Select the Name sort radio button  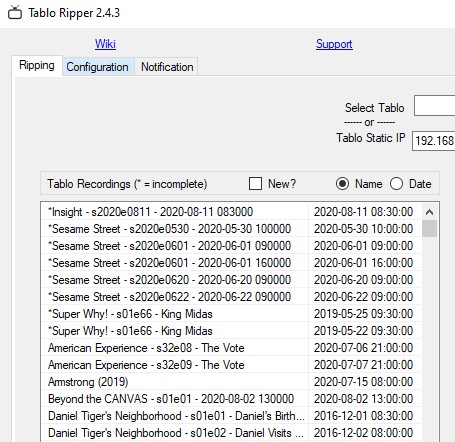point(342,184)
